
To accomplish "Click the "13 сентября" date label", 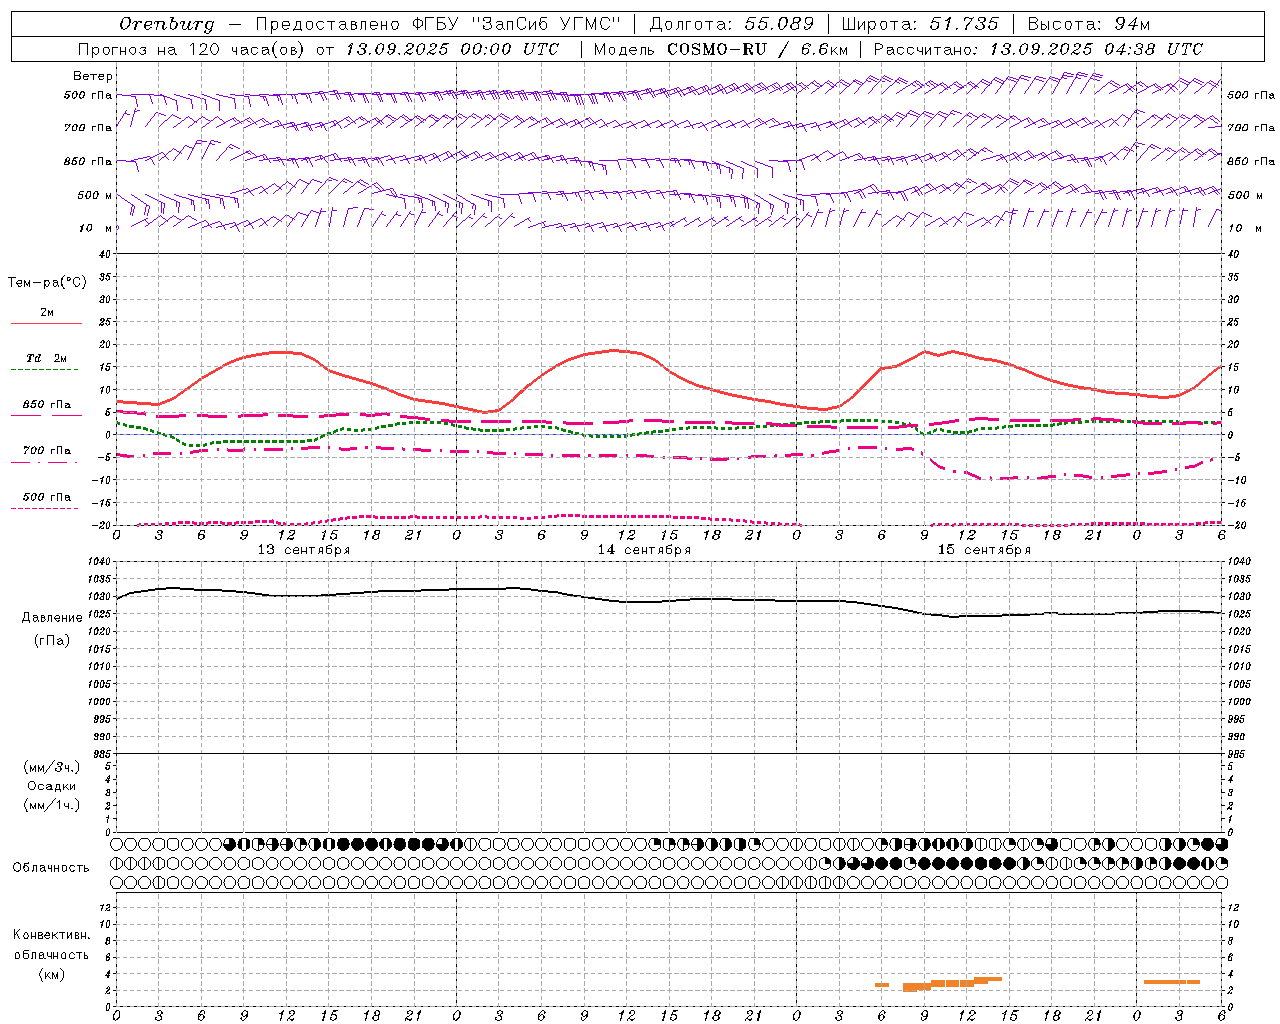I will click(304, 550).
